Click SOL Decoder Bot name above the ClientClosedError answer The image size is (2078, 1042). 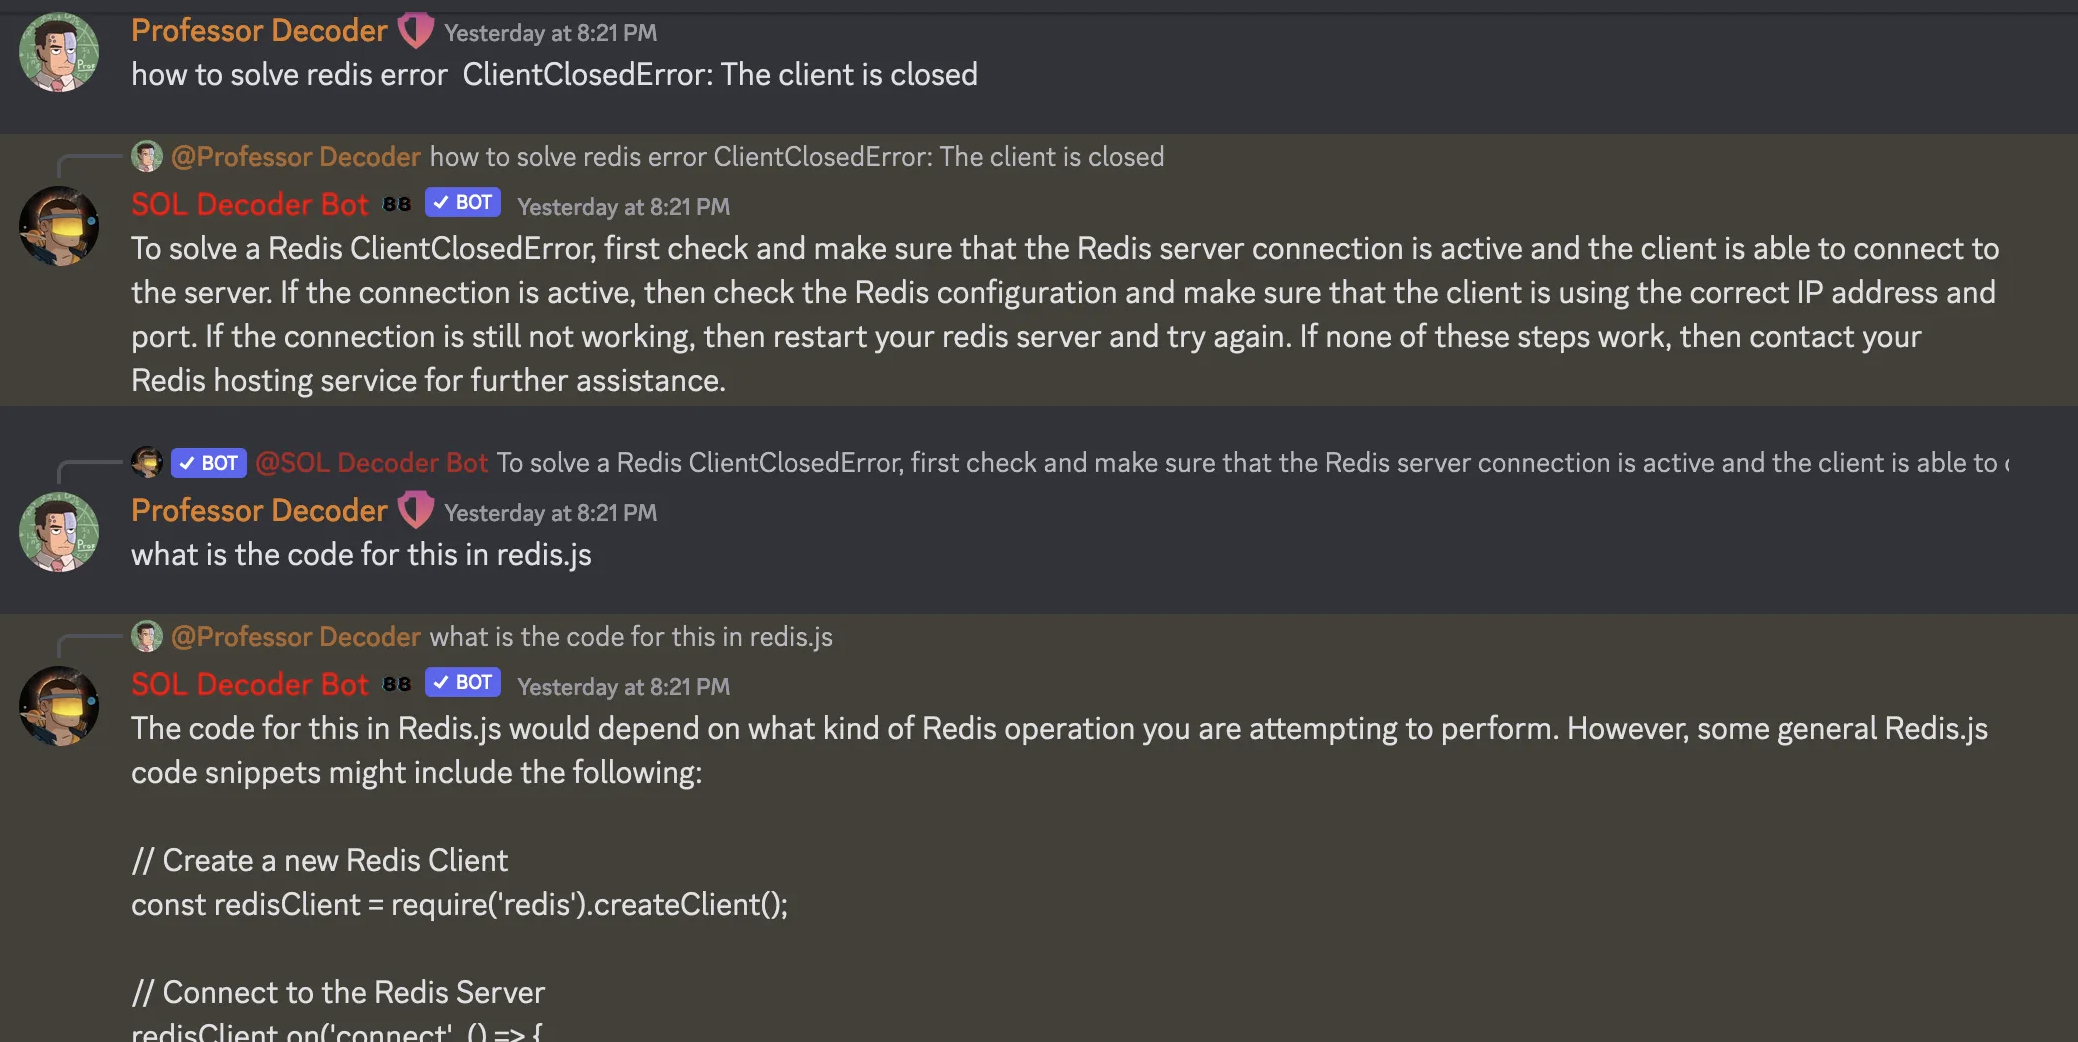pos(250,205)
